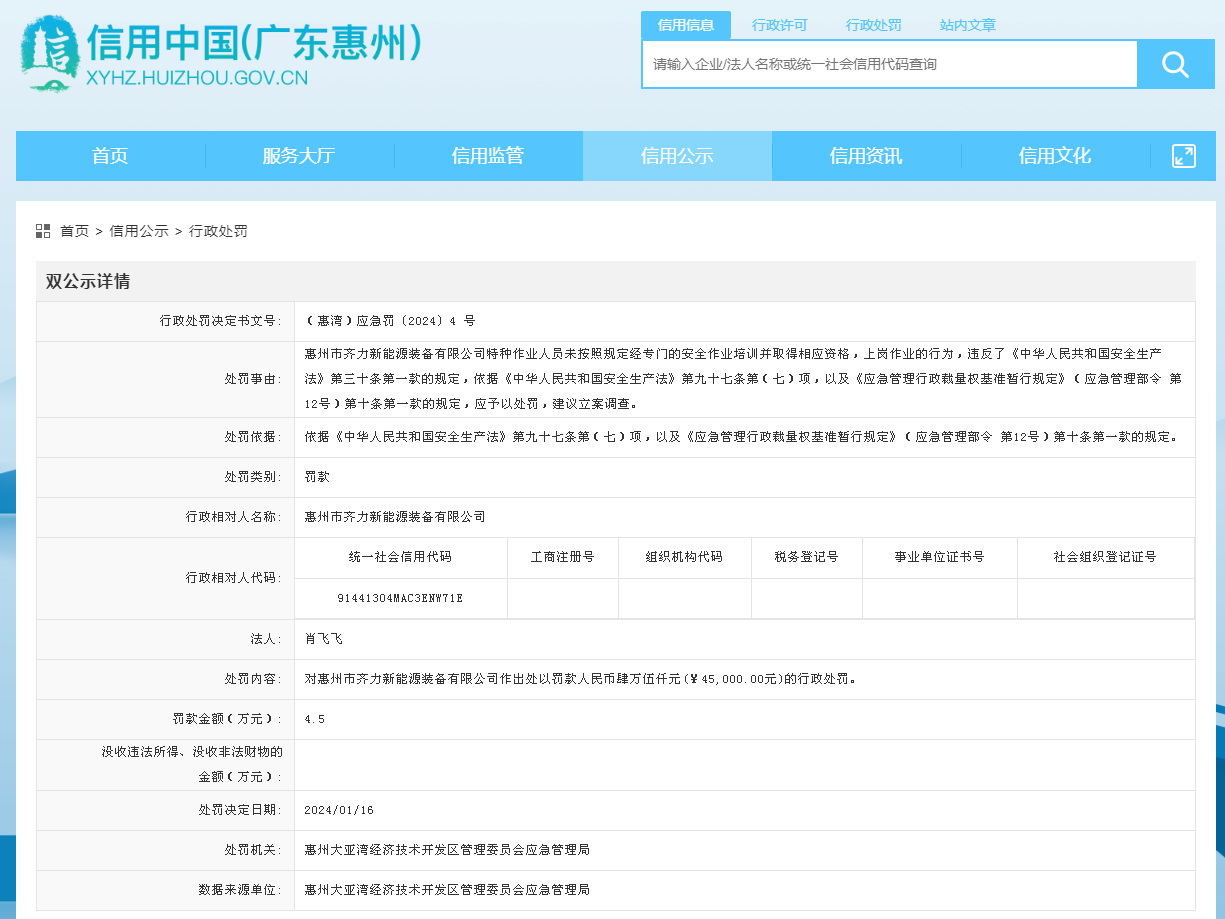The width and height of the screenshot is (1225, 919).
Task: Click the decision number (惠湾)应急罚〔2024〕4 号
Action: [x=390, y=321]
